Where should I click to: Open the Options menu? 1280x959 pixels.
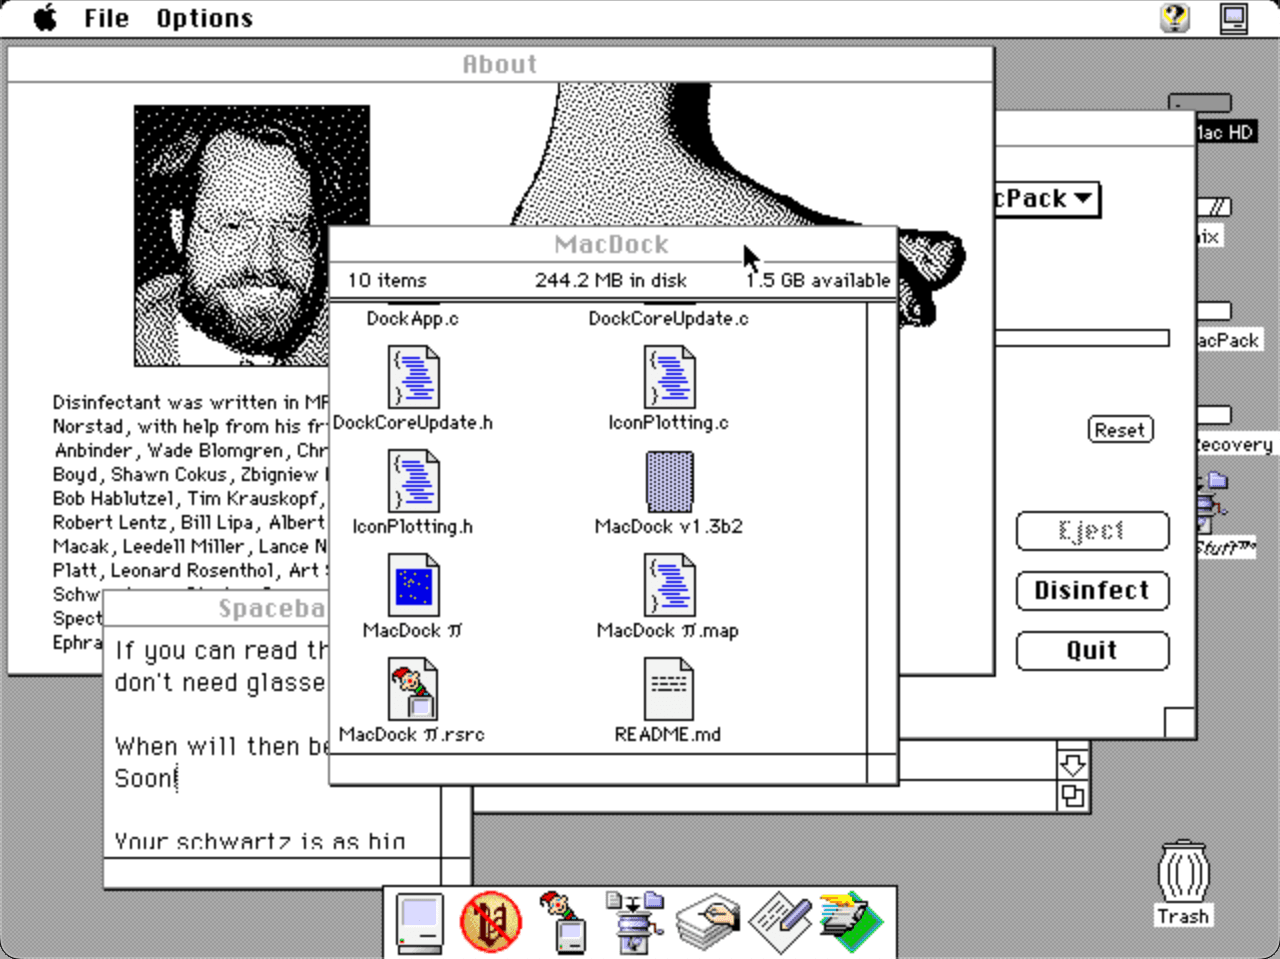point(204,18)
